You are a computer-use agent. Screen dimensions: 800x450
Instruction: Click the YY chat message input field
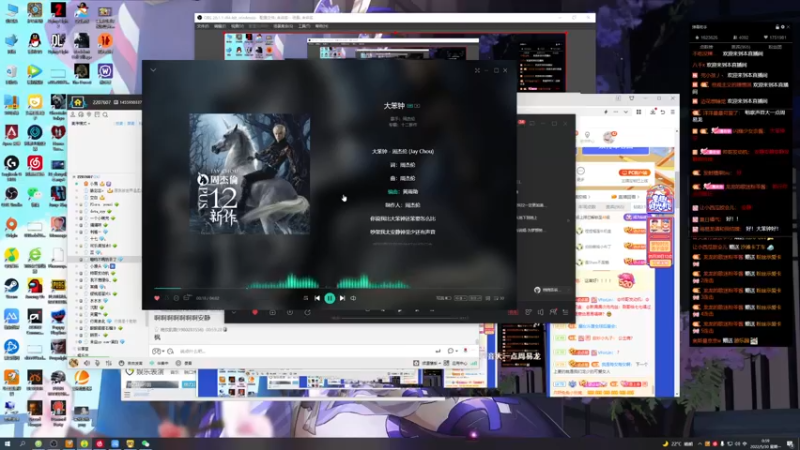pyautogui.click(x=306, y=351)
